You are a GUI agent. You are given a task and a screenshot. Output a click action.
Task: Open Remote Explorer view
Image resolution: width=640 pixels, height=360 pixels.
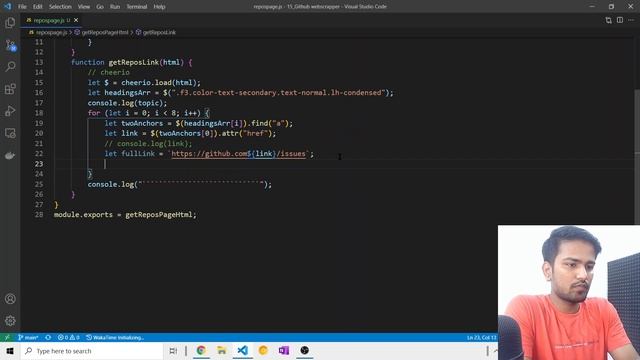[10, 133]
